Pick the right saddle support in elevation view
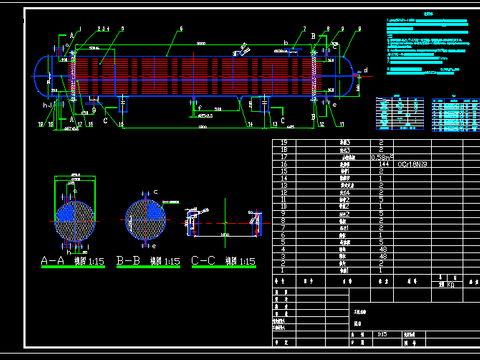This screenshot has height=360, width=480. pos(264,104)
